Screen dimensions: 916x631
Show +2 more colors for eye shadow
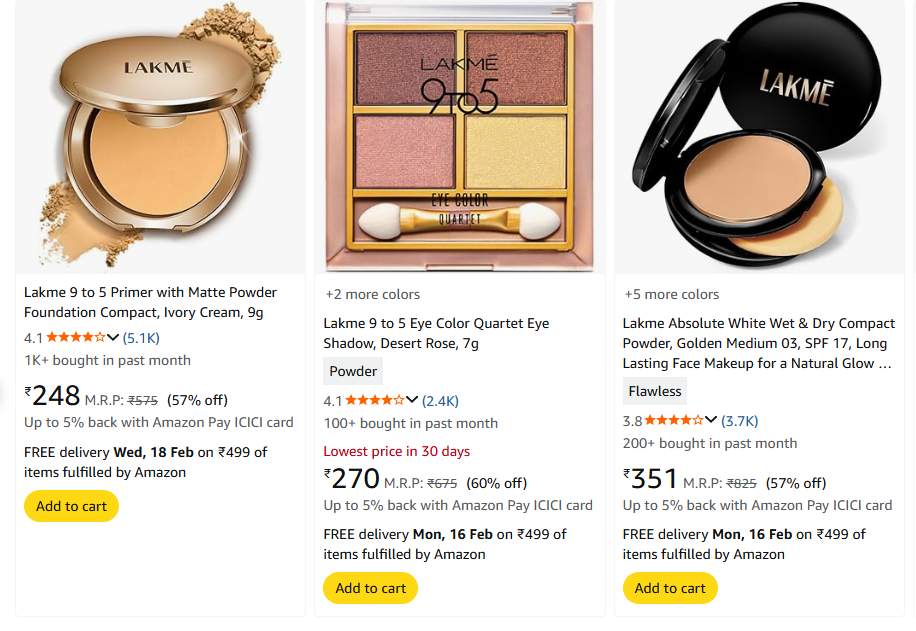pyautogui.click(x=373, y=294)
